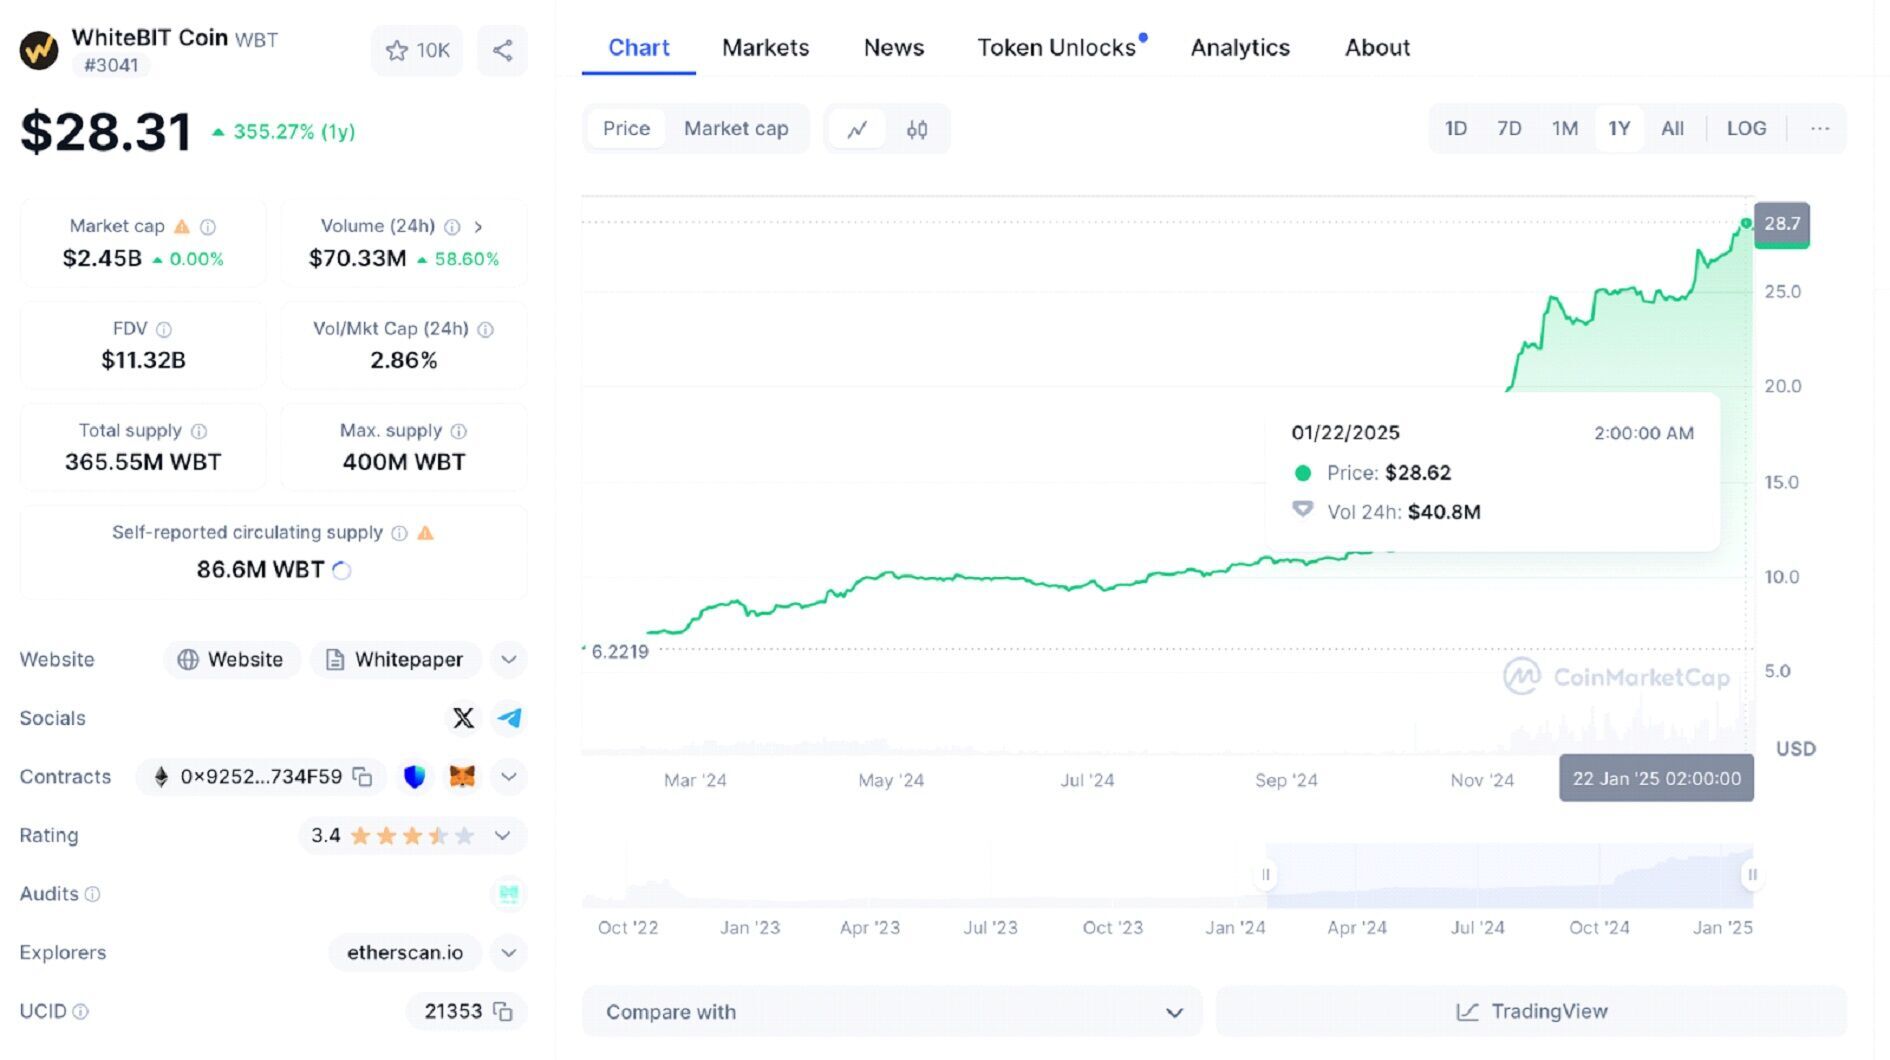Image resolution: width=1890 pixels, height=1060 pixels.
Task: Toggle LOG scale on chart
Action: click(x=1746, y=129)
